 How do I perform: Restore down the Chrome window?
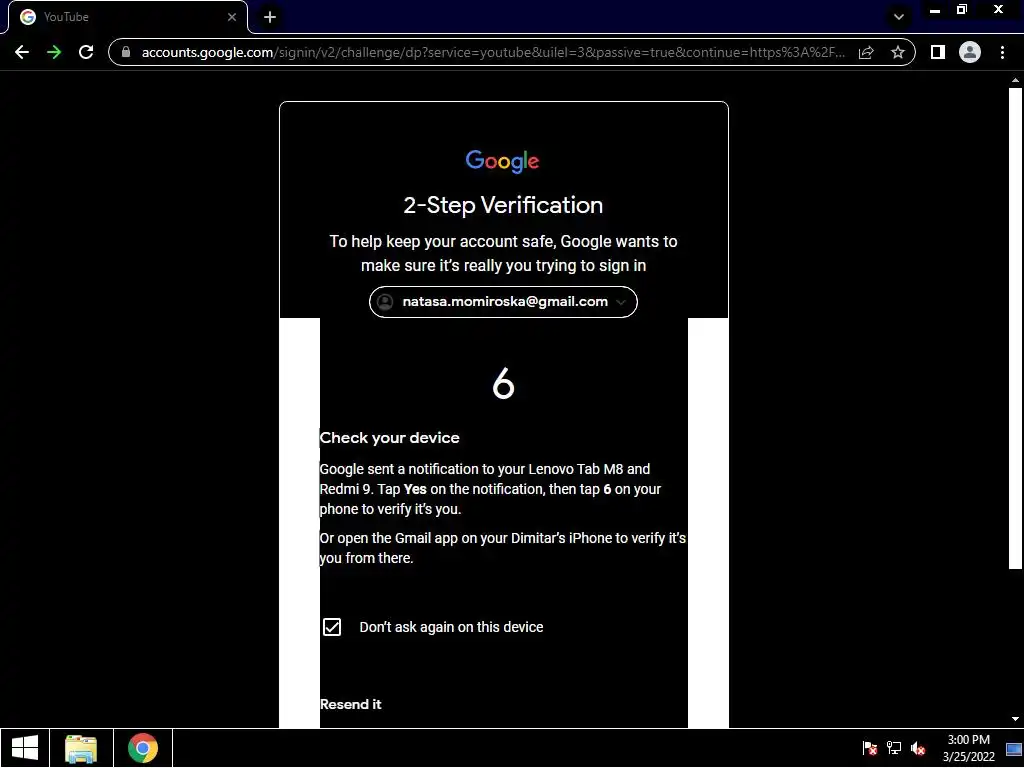(x=962, y=10)
